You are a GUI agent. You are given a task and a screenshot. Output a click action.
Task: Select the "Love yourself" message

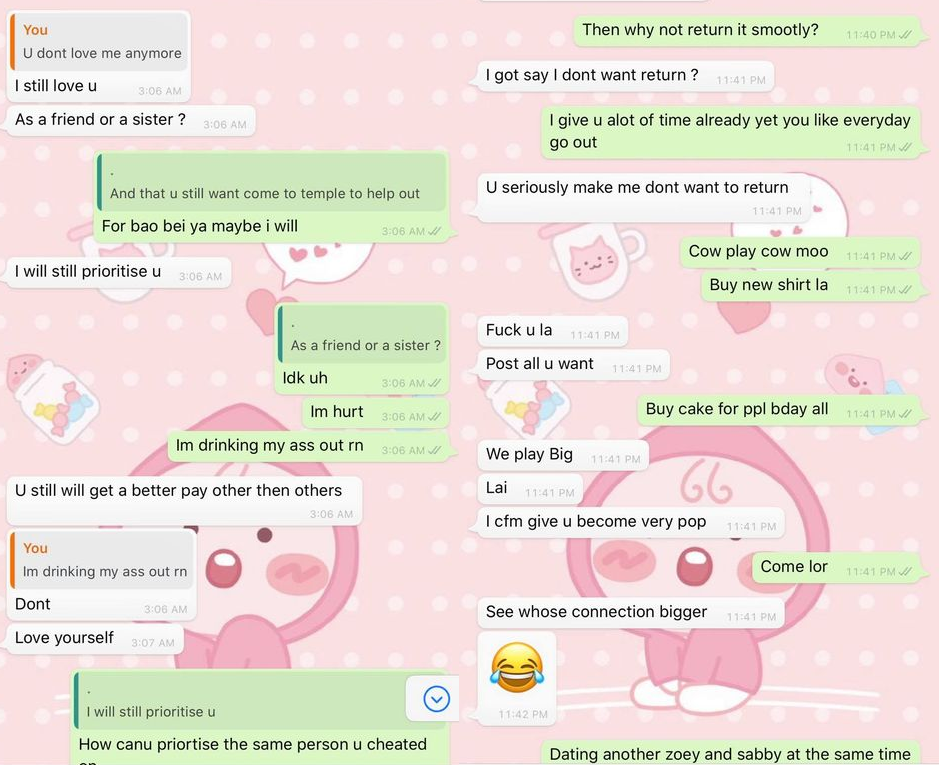95,639
